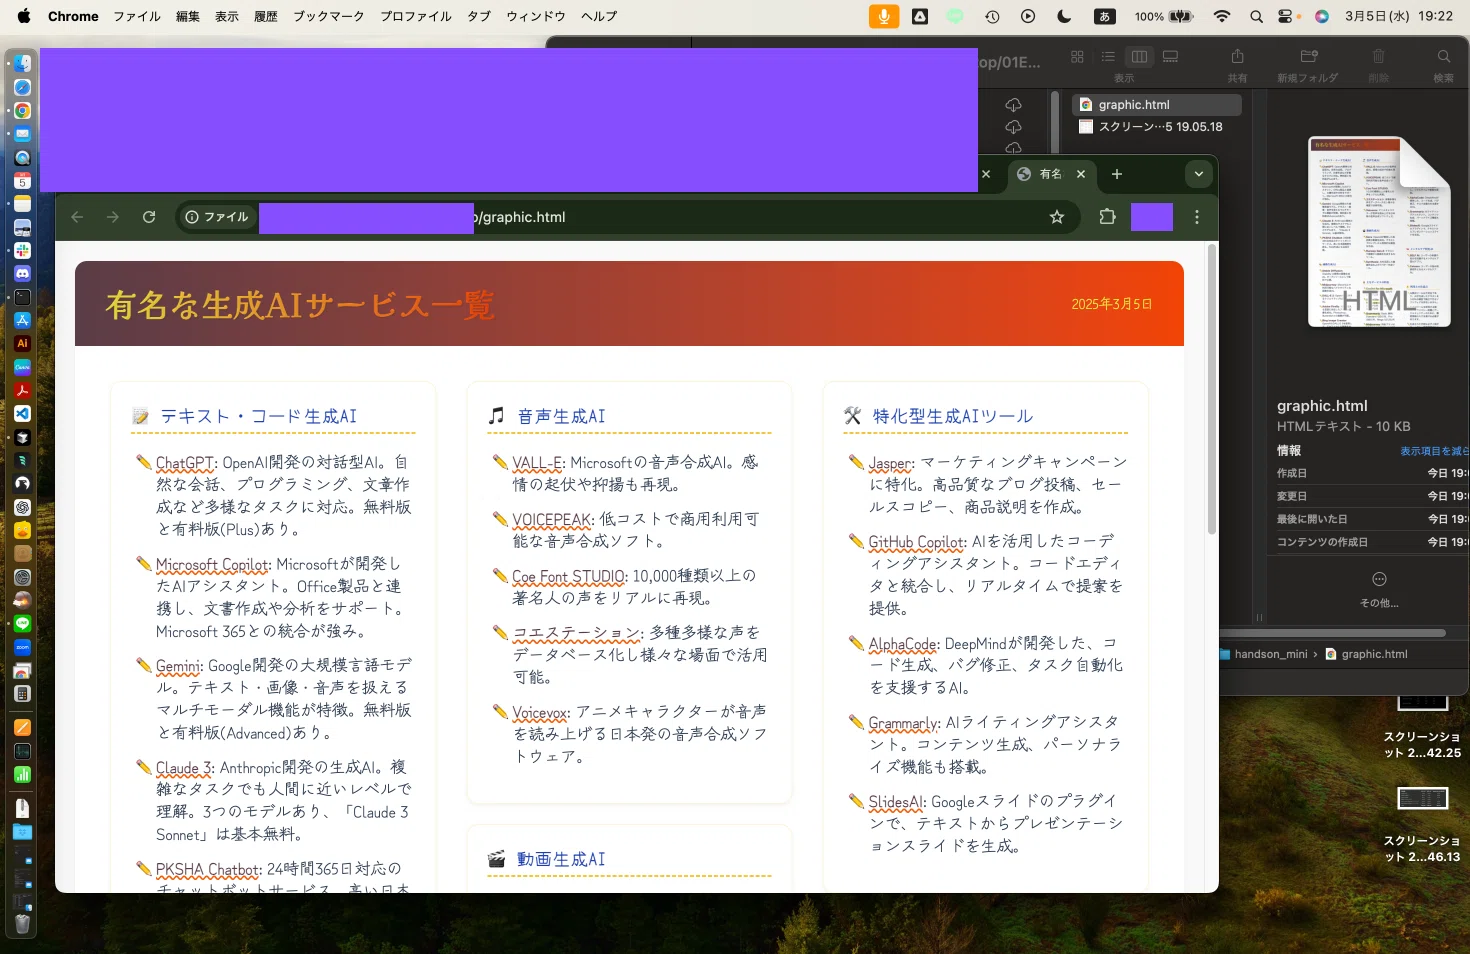Click Finder horizontal scrollbar above path bar
Screen dimensions: 1470x954
tap(1333, 633)
